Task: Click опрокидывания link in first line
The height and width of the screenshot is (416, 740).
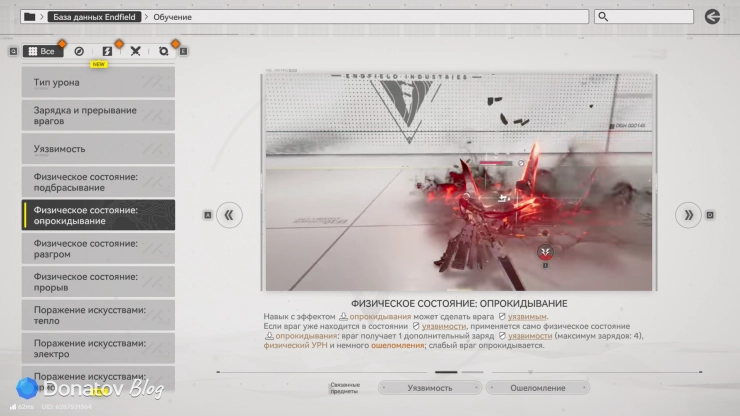Action: 380,316
